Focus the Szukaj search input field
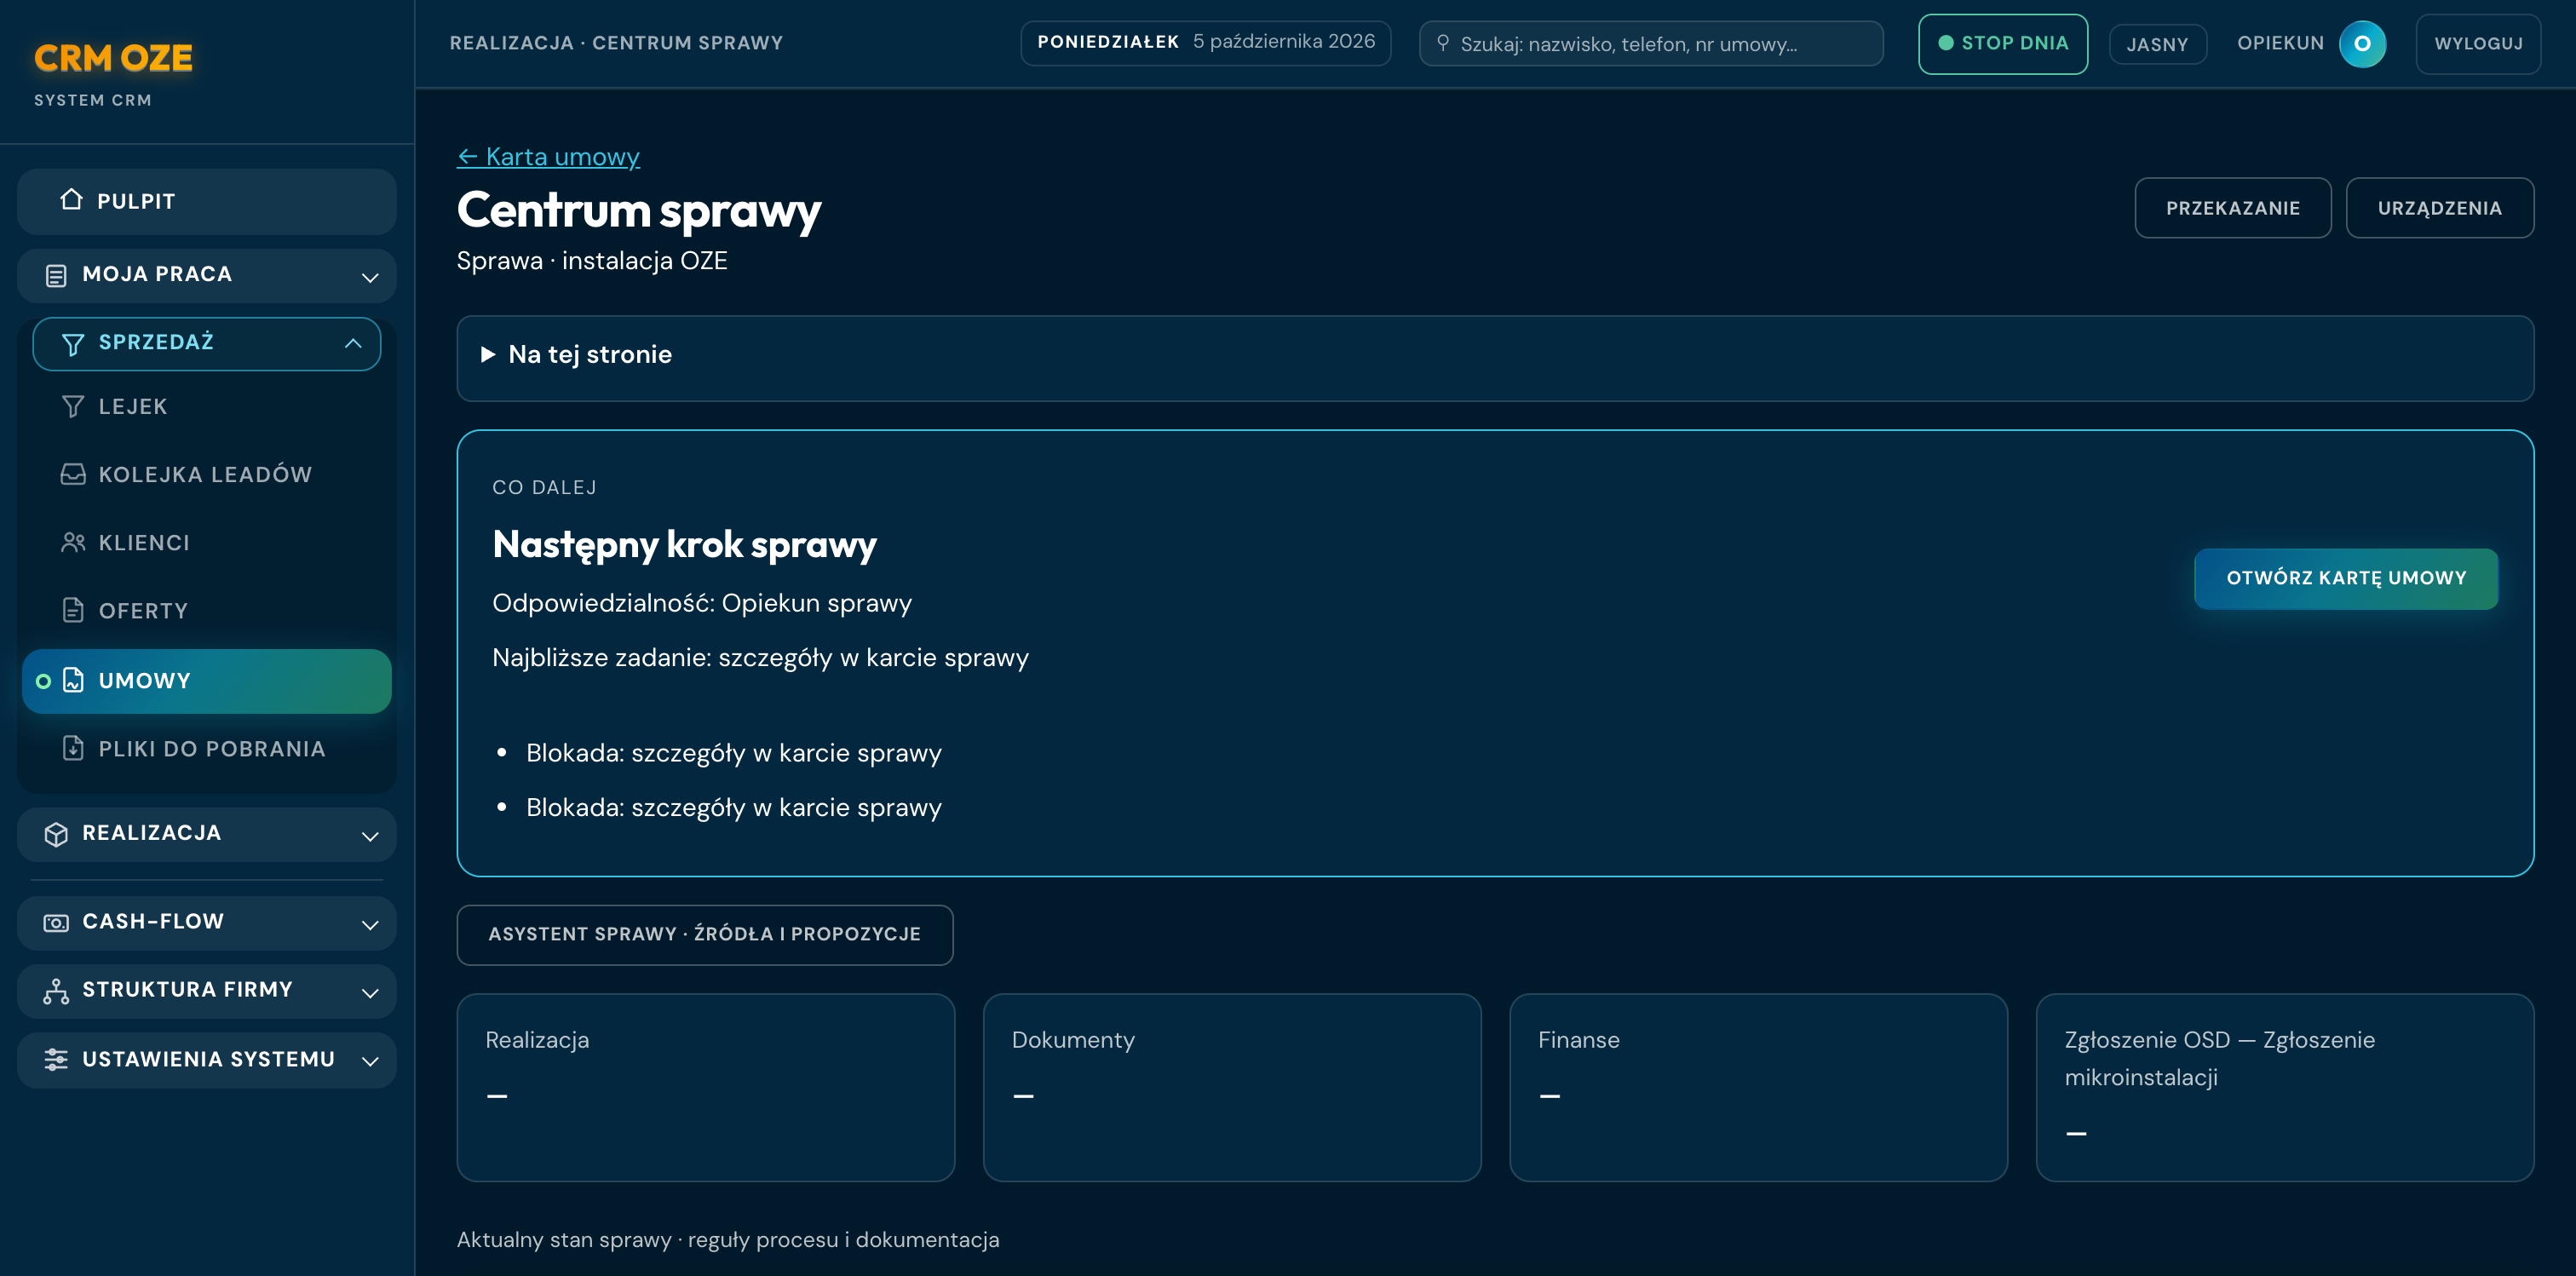The width and height of the screenshot is (2576, 1276). (x=1651, y=43)
